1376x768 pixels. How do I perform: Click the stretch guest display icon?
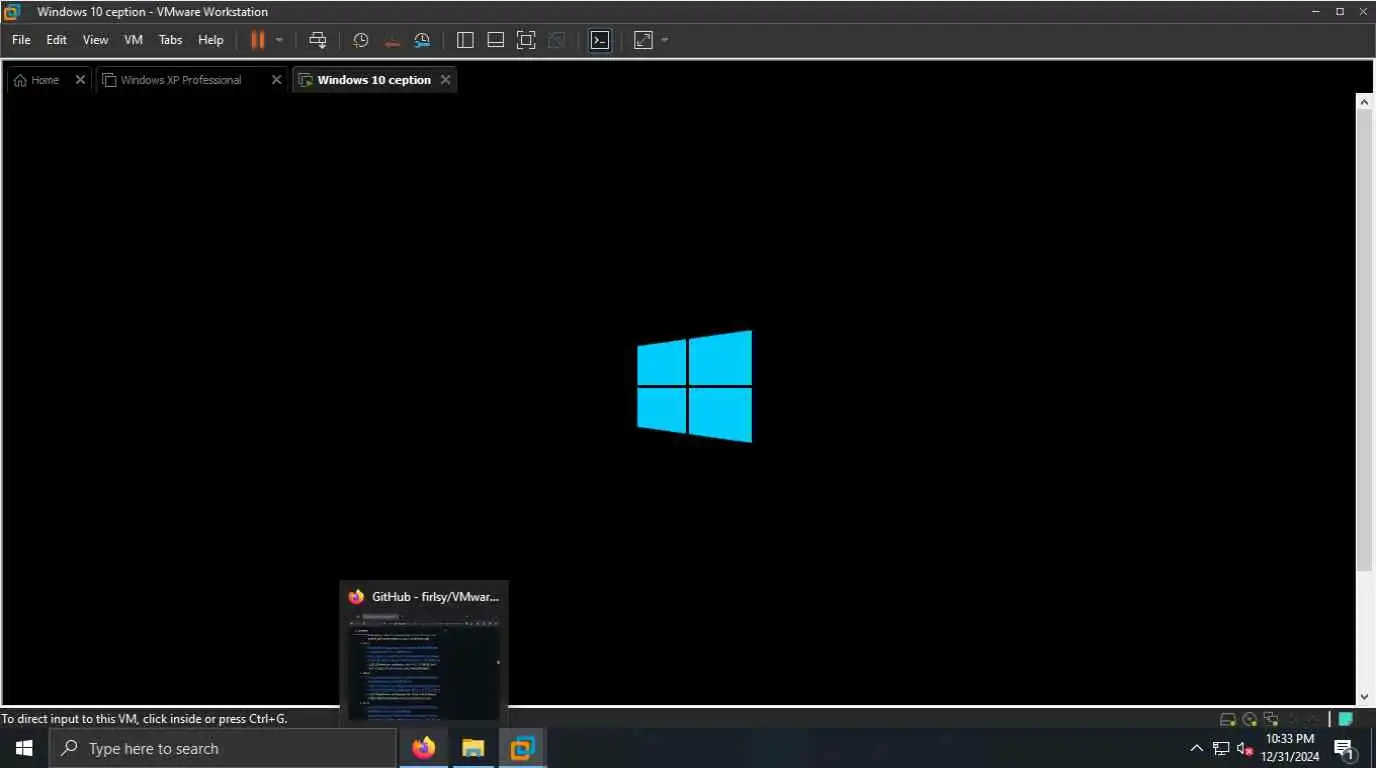click(x=643, y=40)
